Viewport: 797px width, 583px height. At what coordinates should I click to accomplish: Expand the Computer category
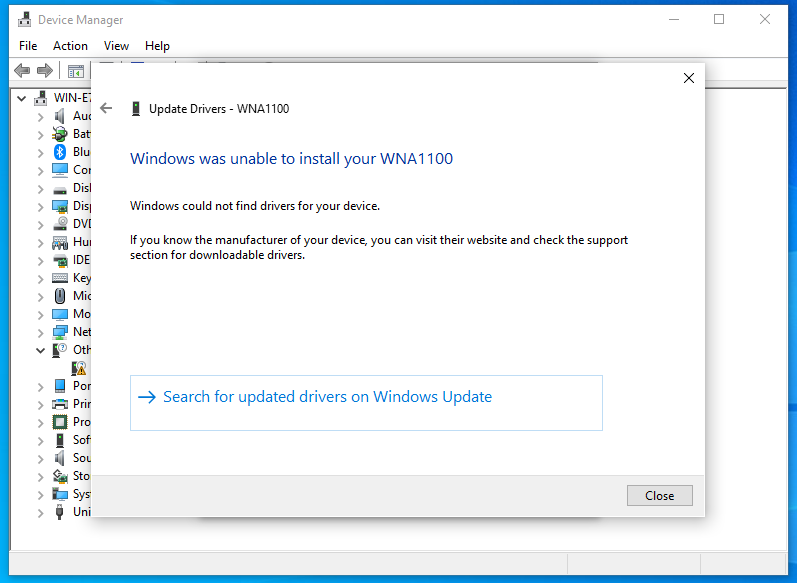tap(41, 171)
